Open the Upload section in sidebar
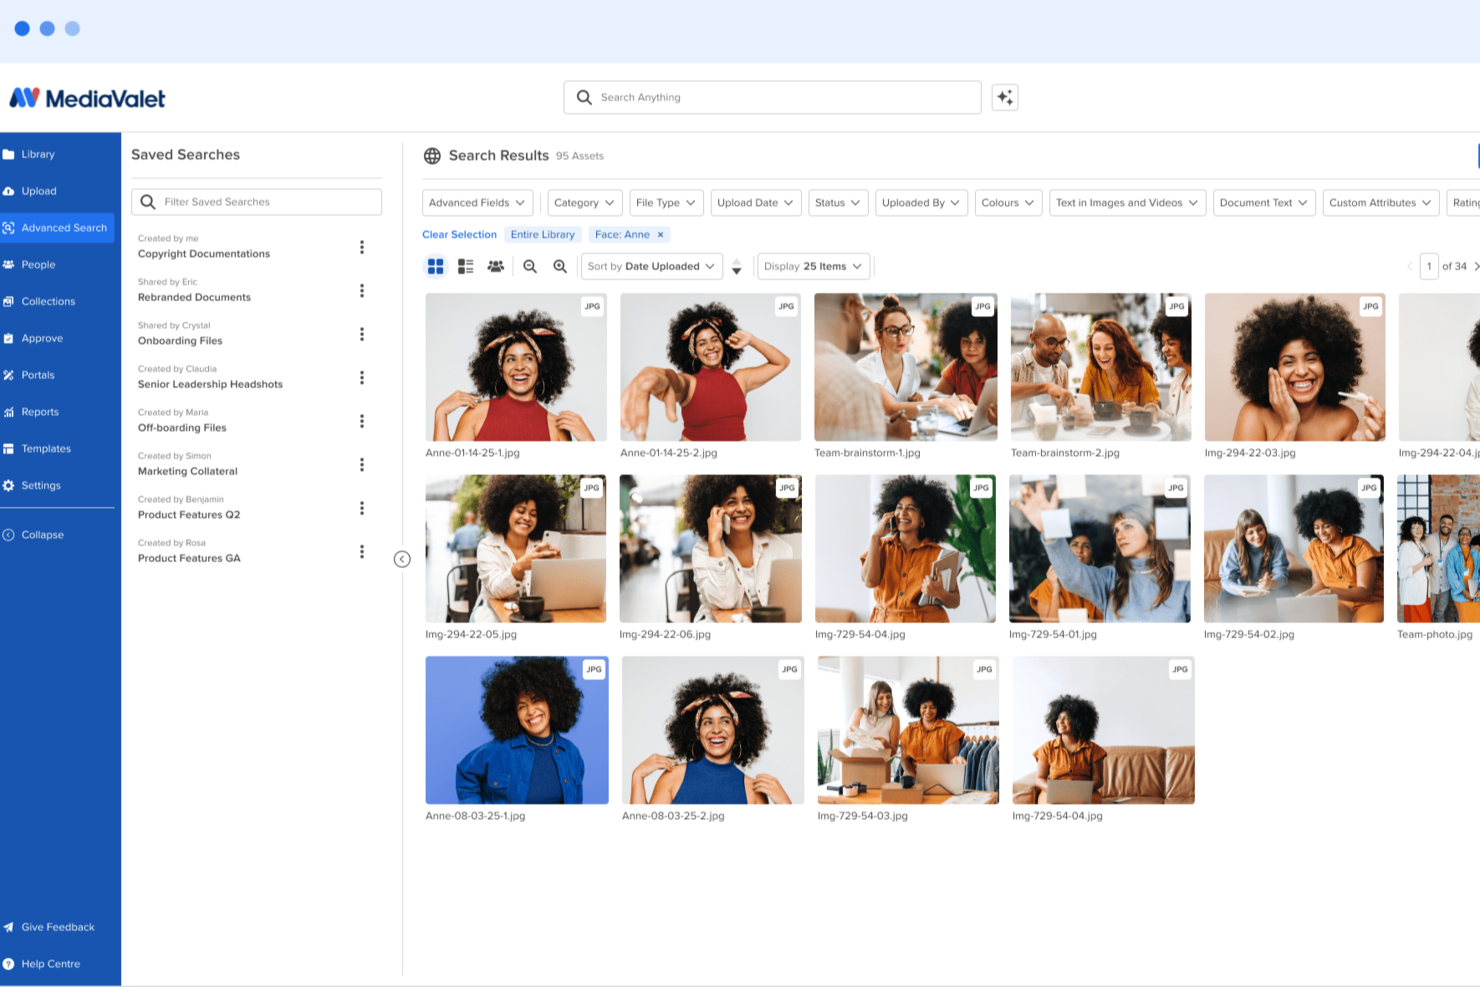 [x=40, y=190]
